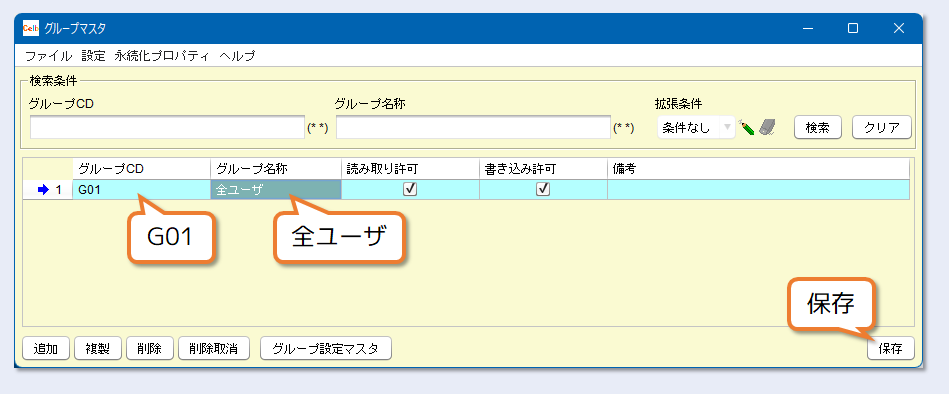Click the グループCD column header
Viewport: 949px width, 394px height.
(142, 169)
